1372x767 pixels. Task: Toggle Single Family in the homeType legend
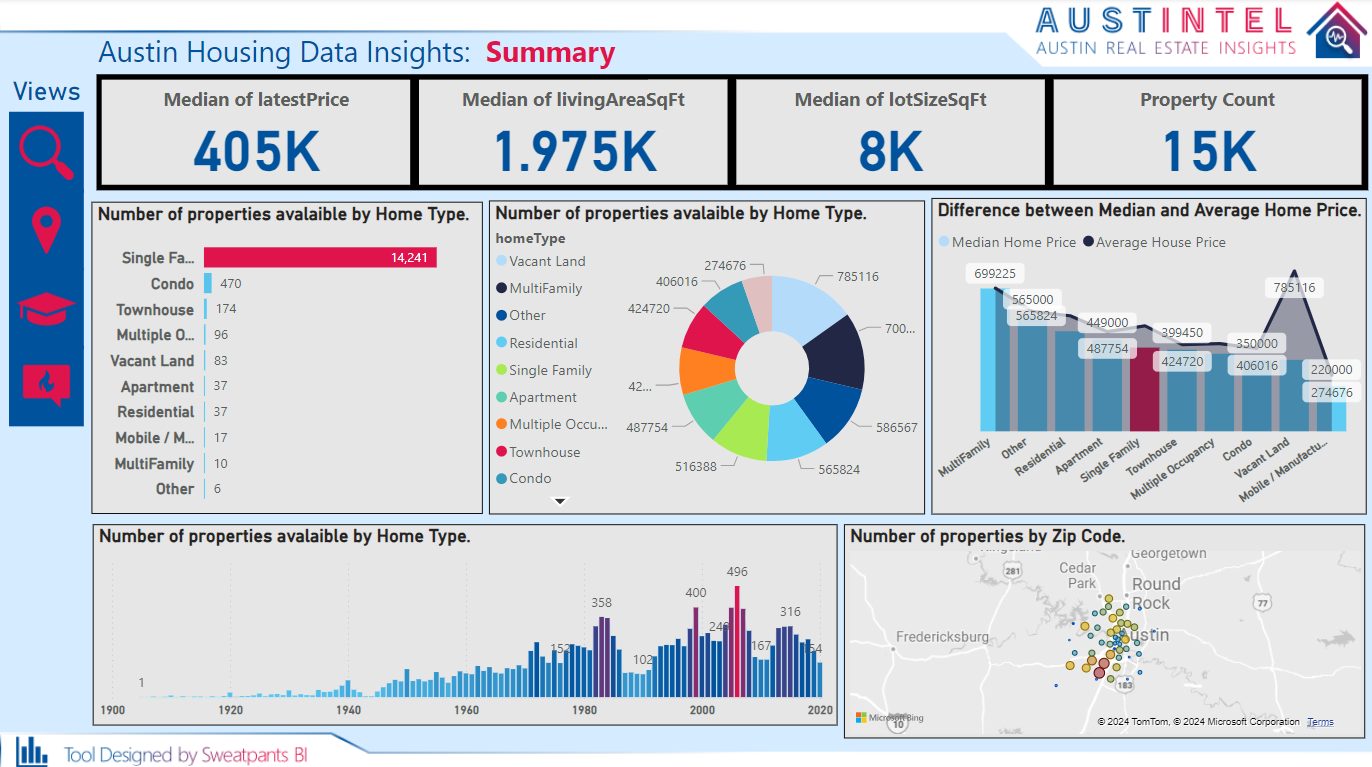(x=549, y=370)
